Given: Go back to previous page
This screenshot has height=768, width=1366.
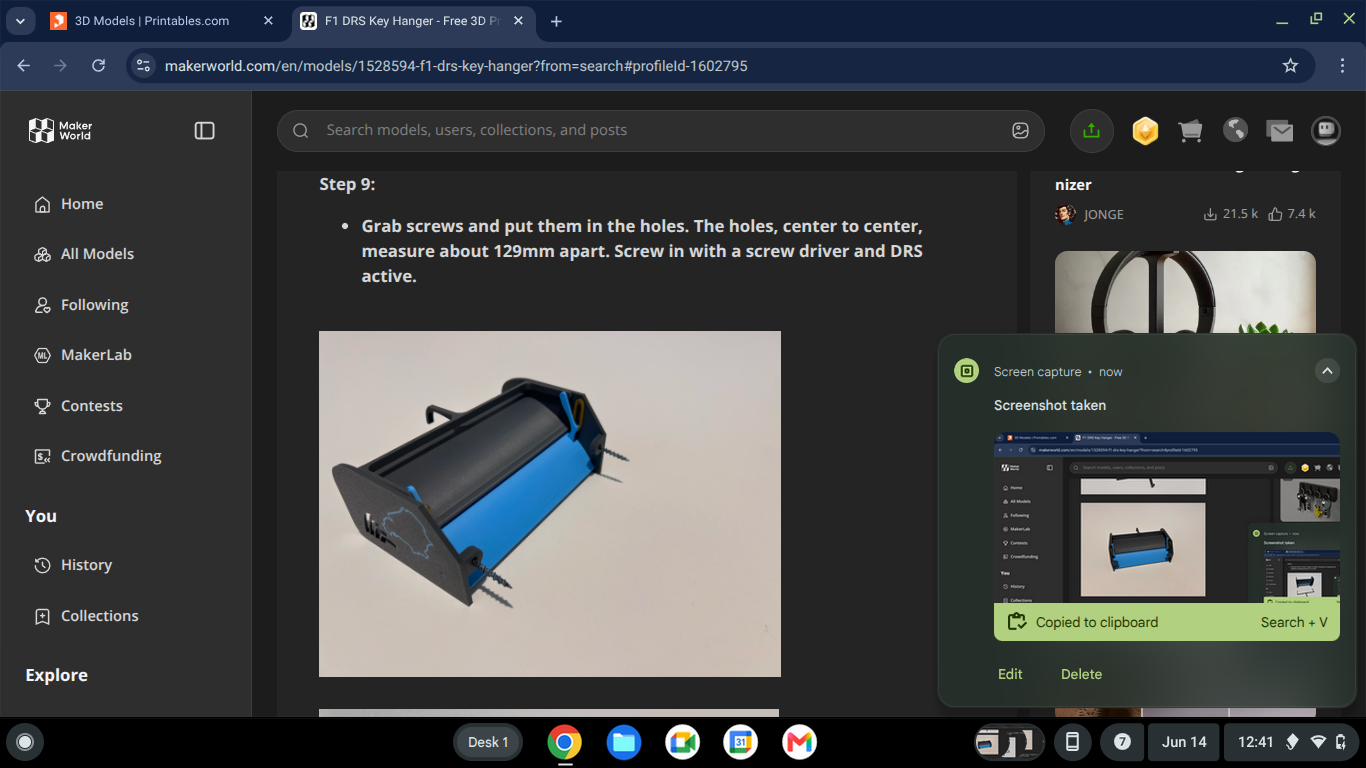Looking at the screenshot, I should [x=24, y=65].
